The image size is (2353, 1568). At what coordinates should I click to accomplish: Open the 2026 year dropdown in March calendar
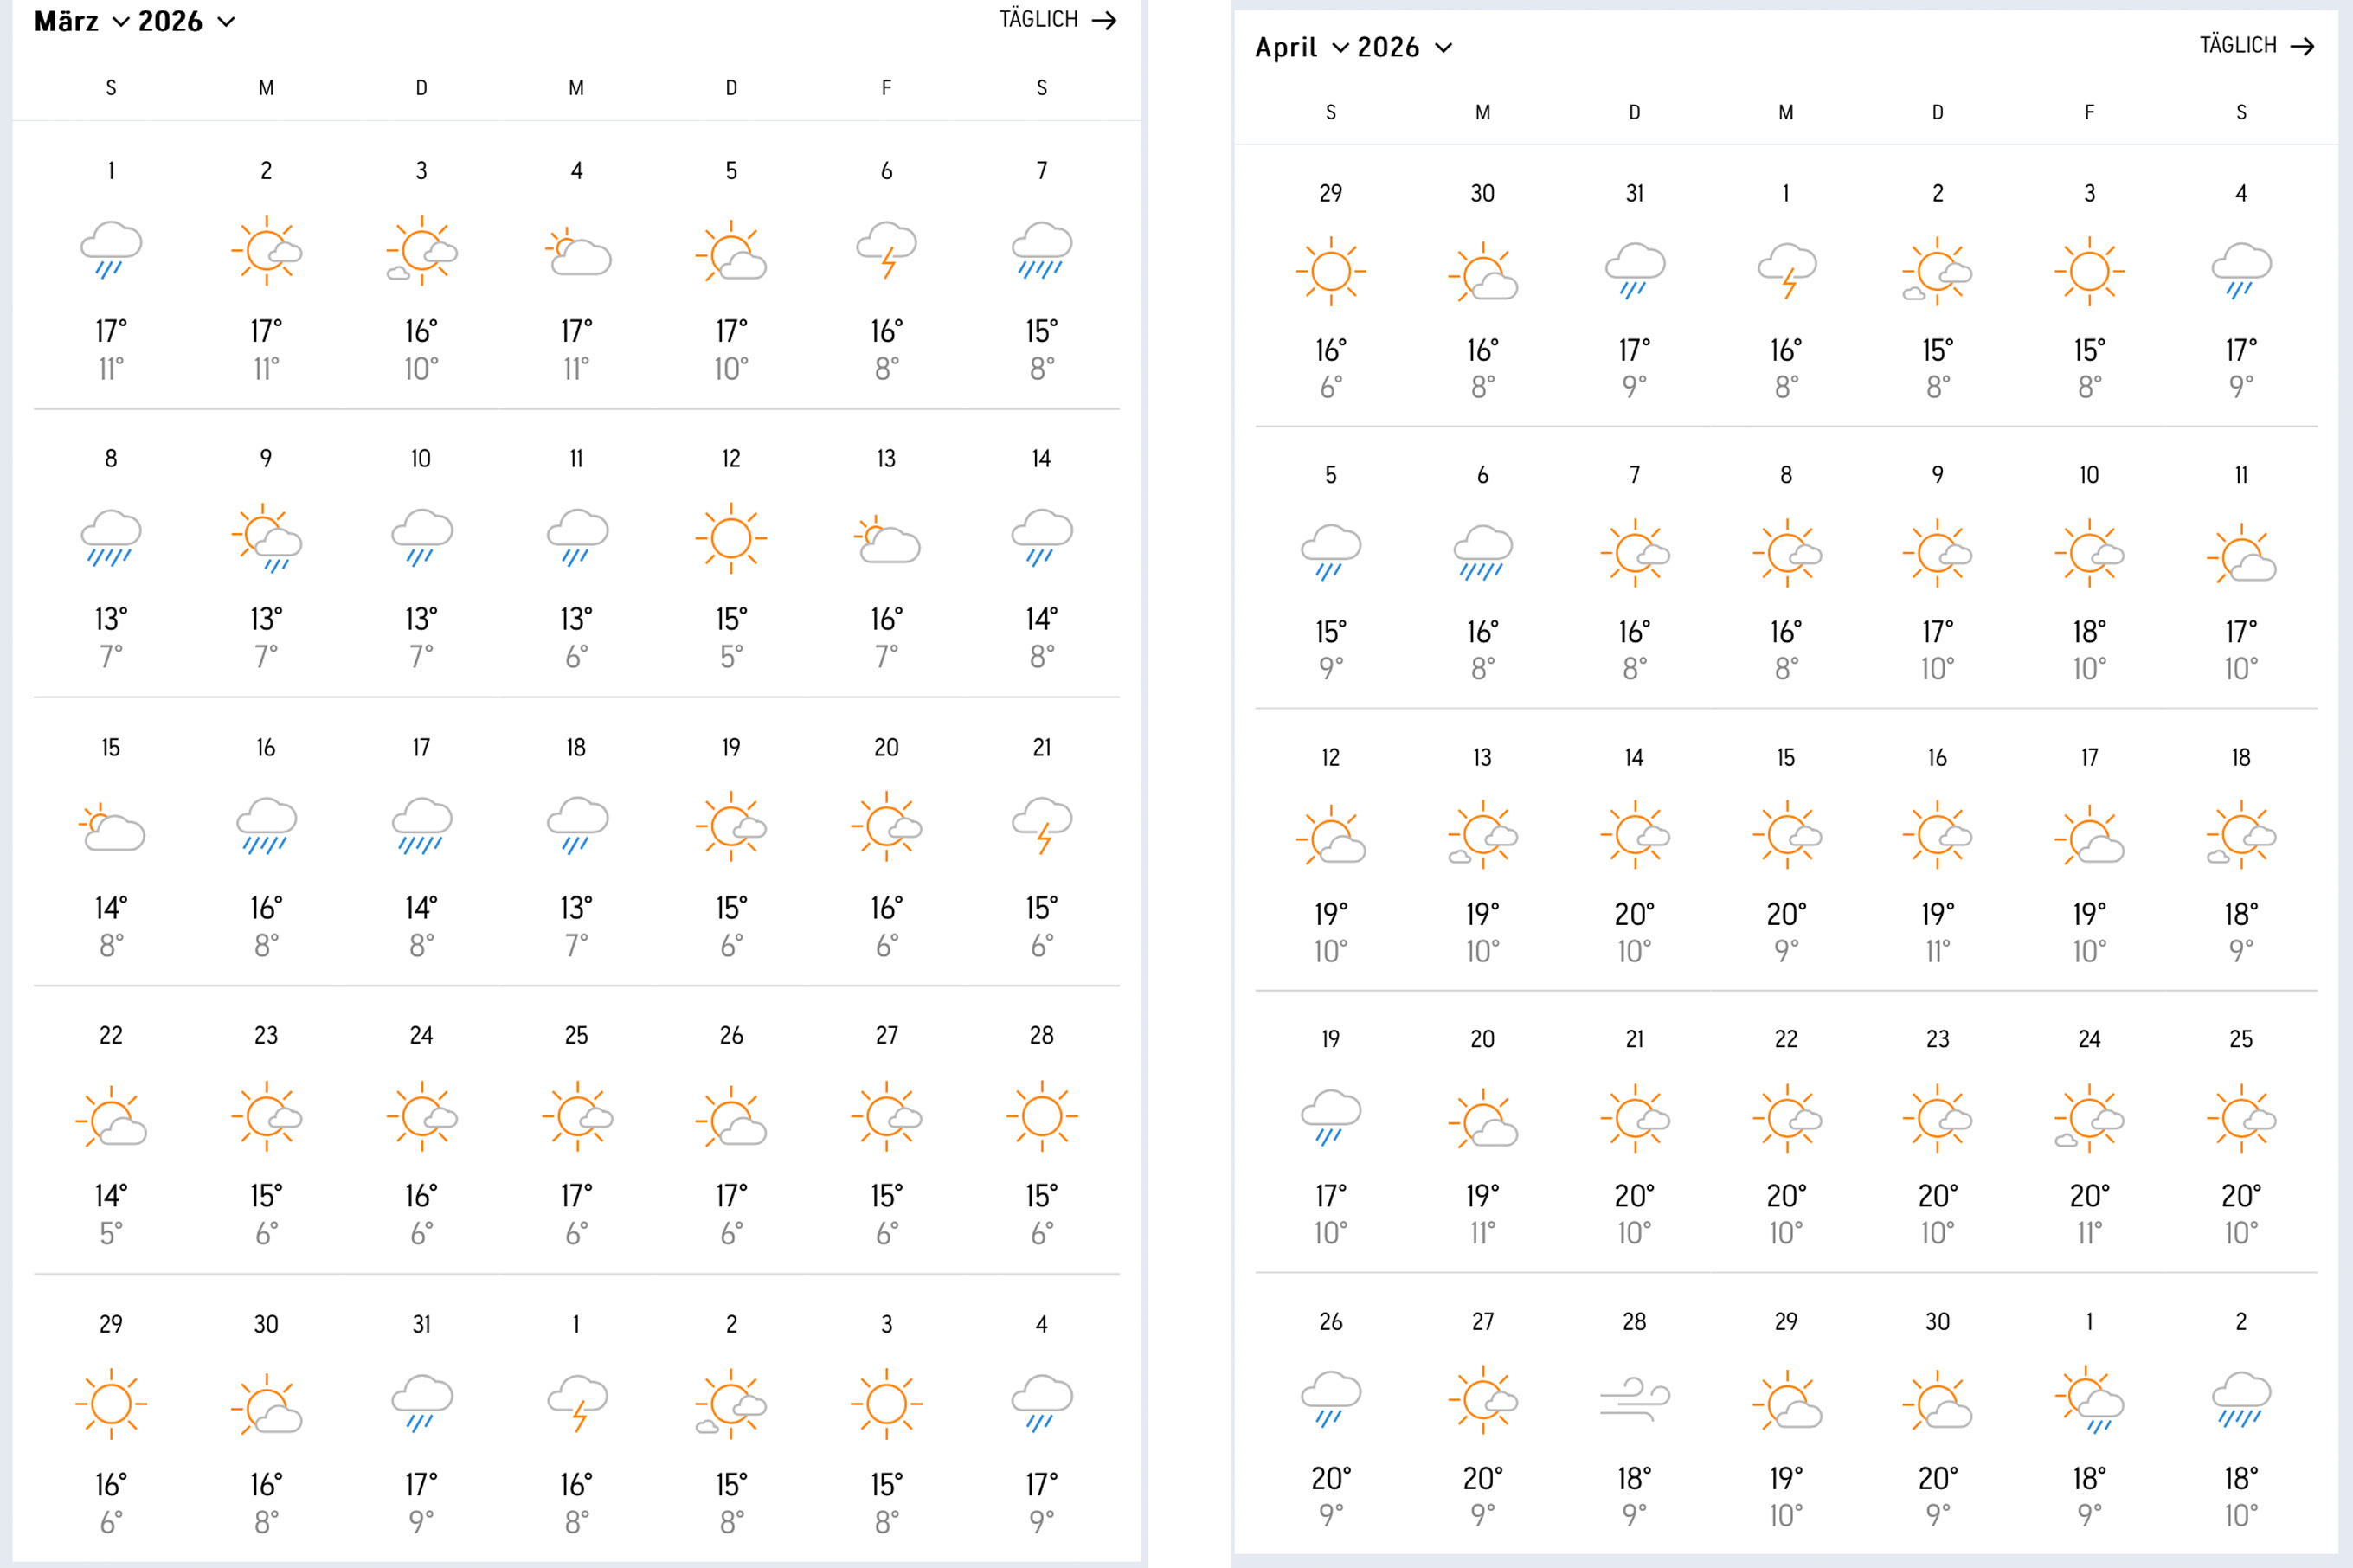click(186, 21)
